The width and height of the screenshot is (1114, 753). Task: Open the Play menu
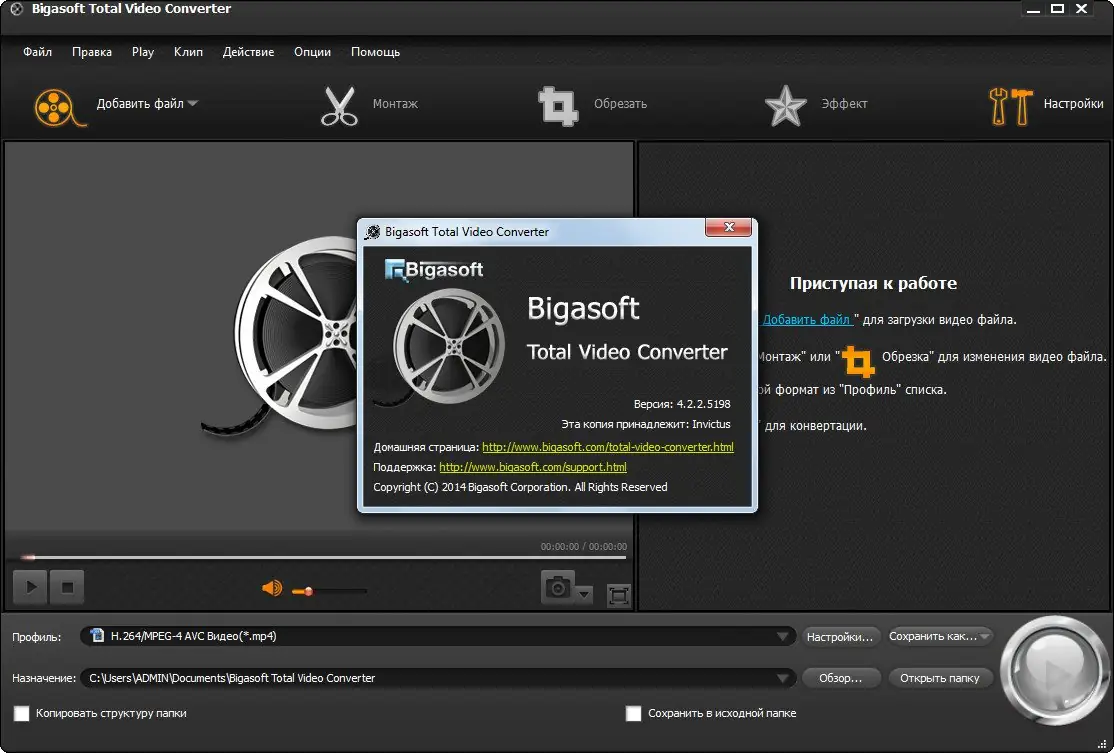pyautogui.click(x=143, y=52)
